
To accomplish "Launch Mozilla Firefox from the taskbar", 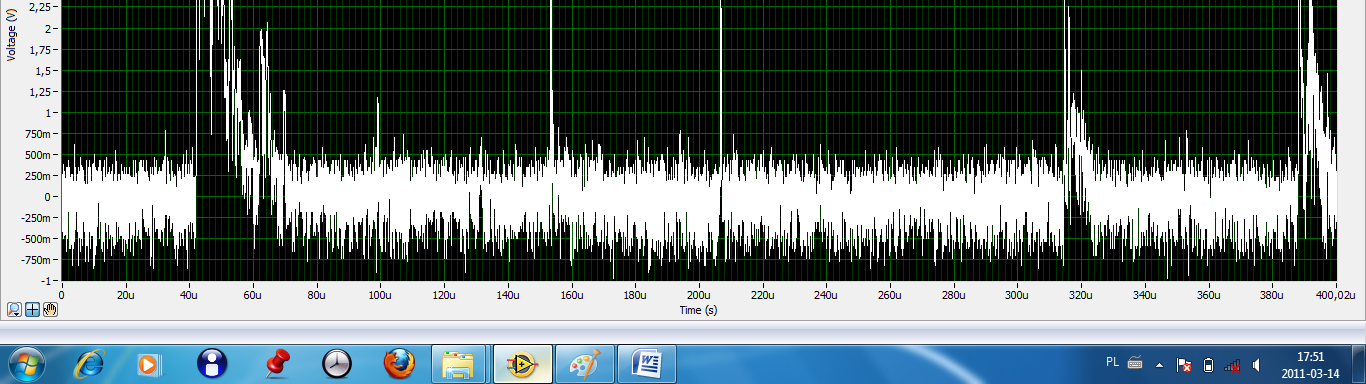I will (x=399, y=364).
